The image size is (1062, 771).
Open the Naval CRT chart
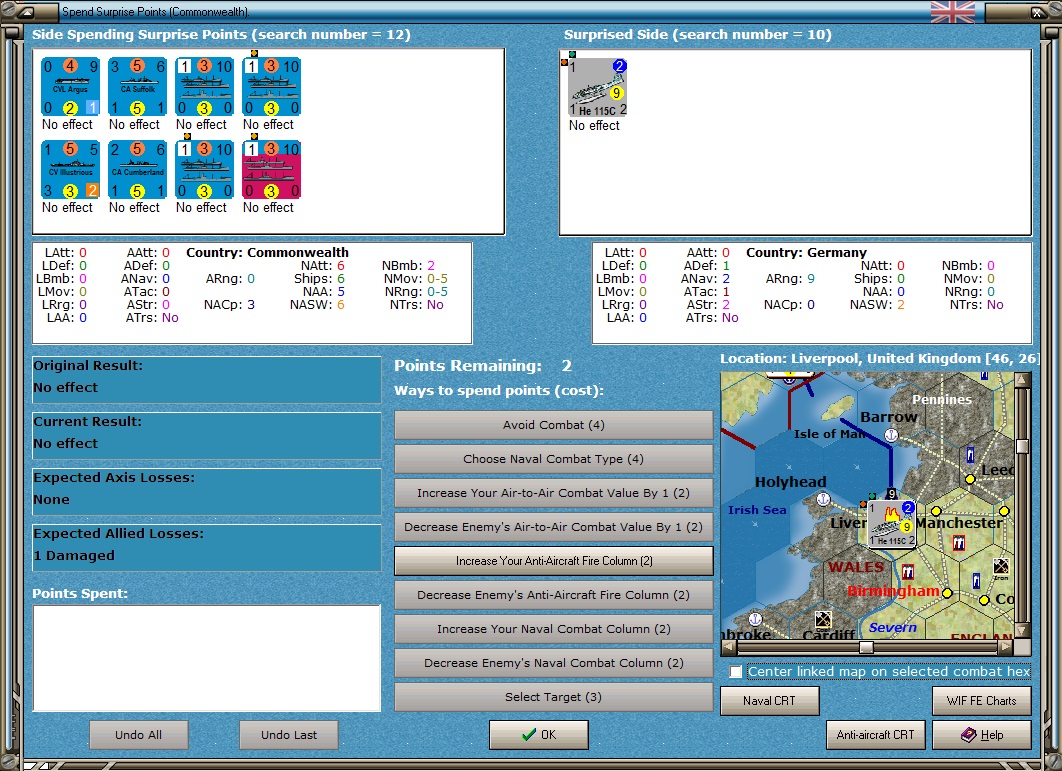point(769,701)
